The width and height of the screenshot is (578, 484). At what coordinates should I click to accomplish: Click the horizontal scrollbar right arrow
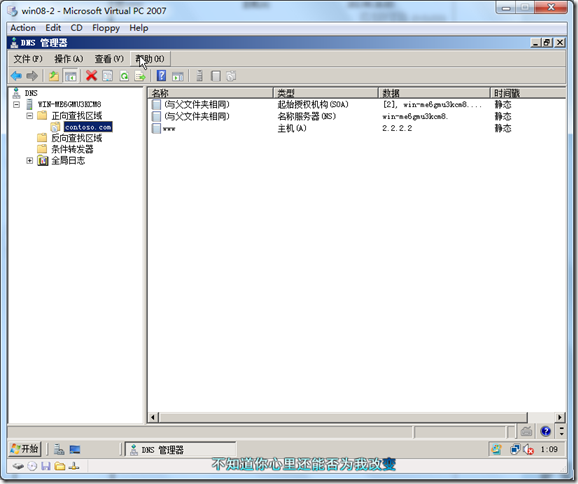(560, 417)
